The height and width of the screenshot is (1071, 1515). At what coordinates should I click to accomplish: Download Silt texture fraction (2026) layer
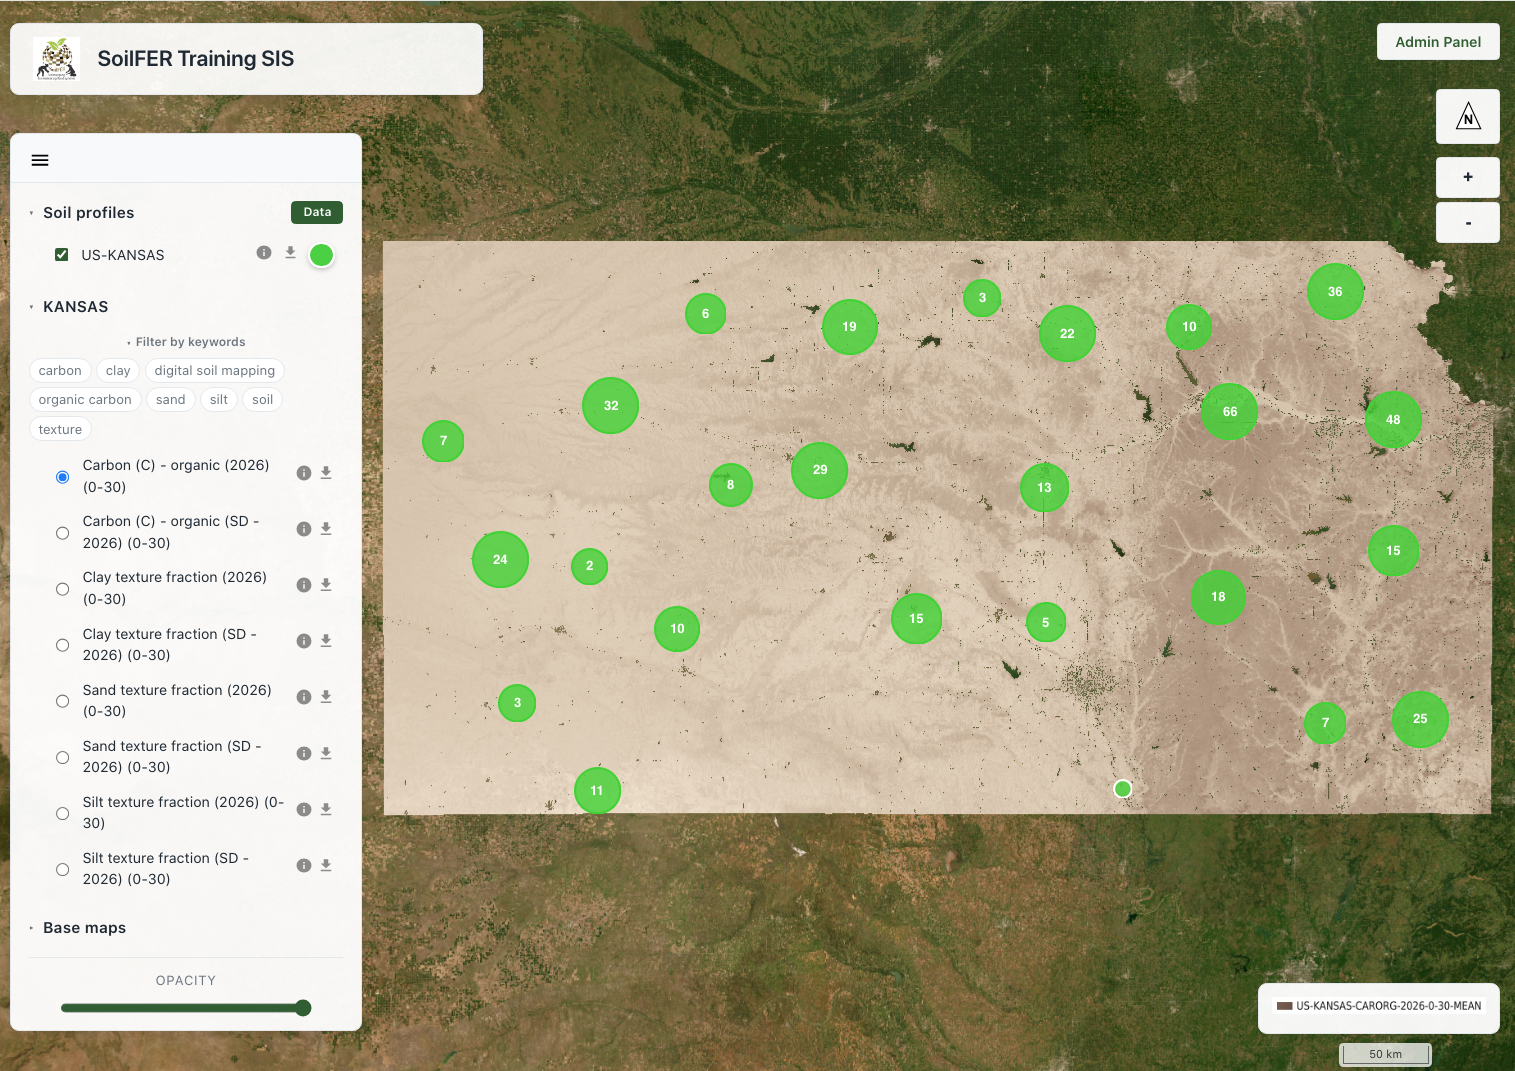[326, 810]
